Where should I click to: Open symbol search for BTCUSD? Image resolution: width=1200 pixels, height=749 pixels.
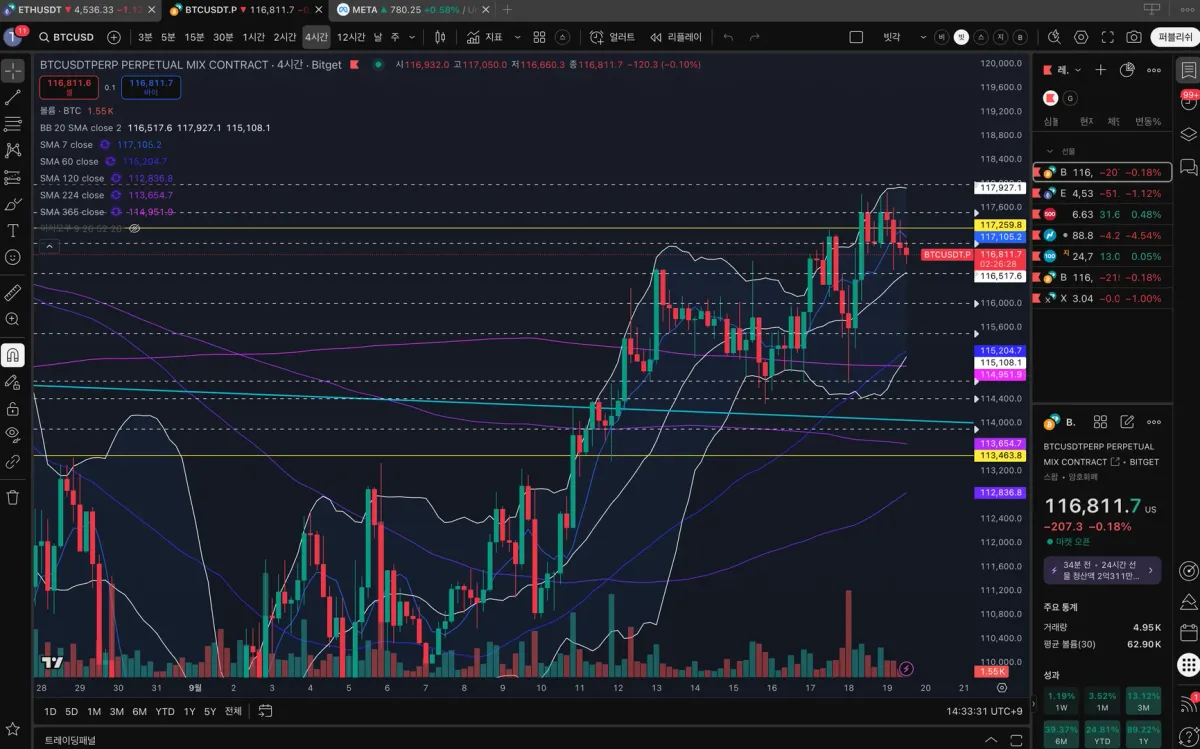(x=66, y=37)
